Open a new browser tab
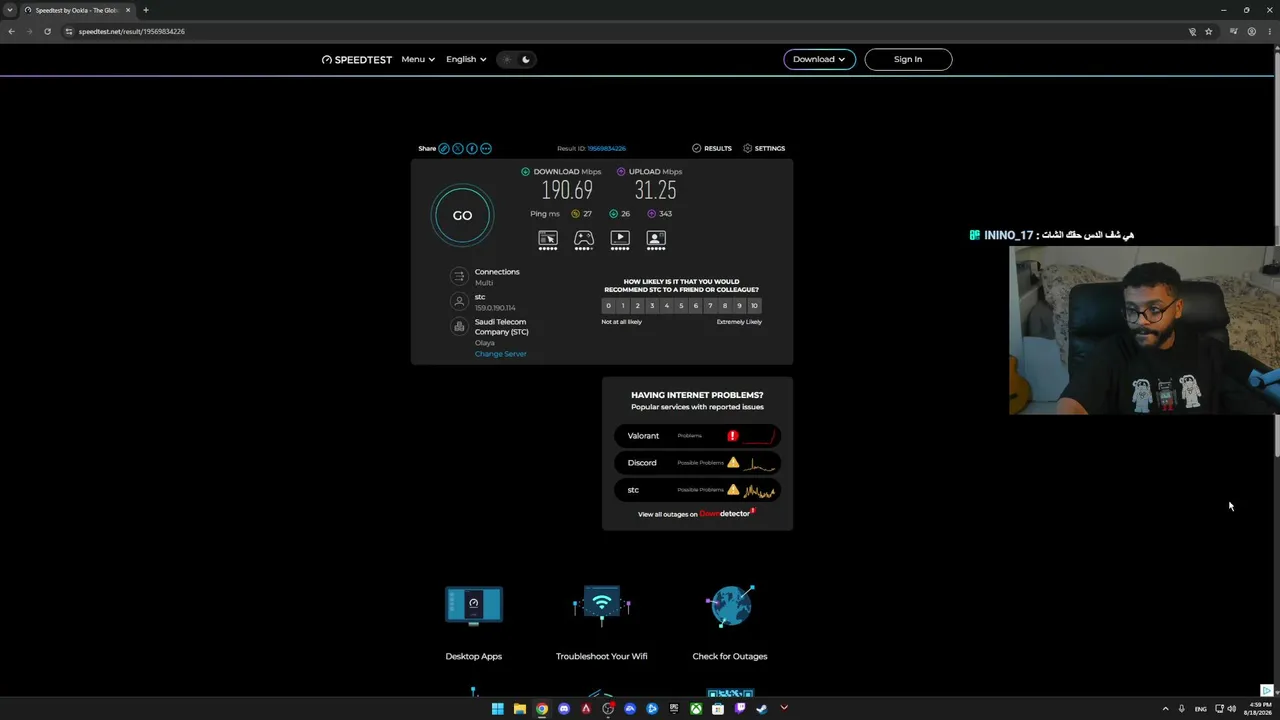1280x720 pixels. (x=146, y=10)
